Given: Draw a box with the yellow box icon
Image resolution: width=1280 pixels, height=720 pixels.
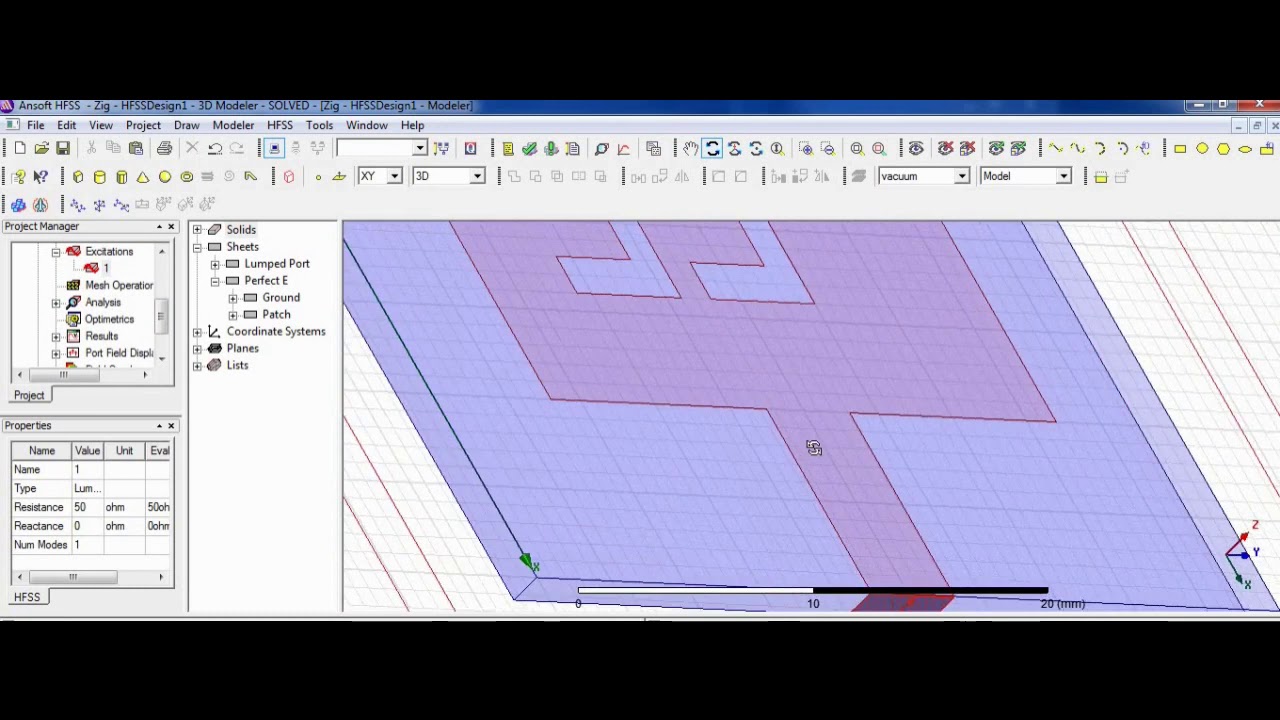Looking at the screenshot, I should coord(78,176).
